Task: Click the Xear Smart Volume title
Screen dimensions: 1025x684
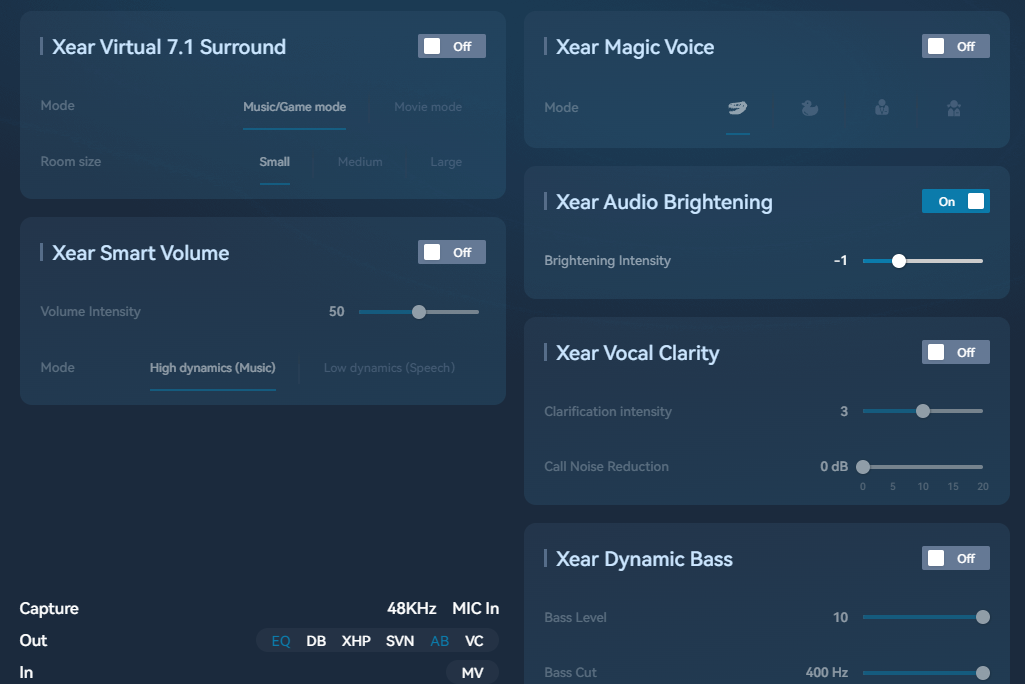Action: pos(141,253)
